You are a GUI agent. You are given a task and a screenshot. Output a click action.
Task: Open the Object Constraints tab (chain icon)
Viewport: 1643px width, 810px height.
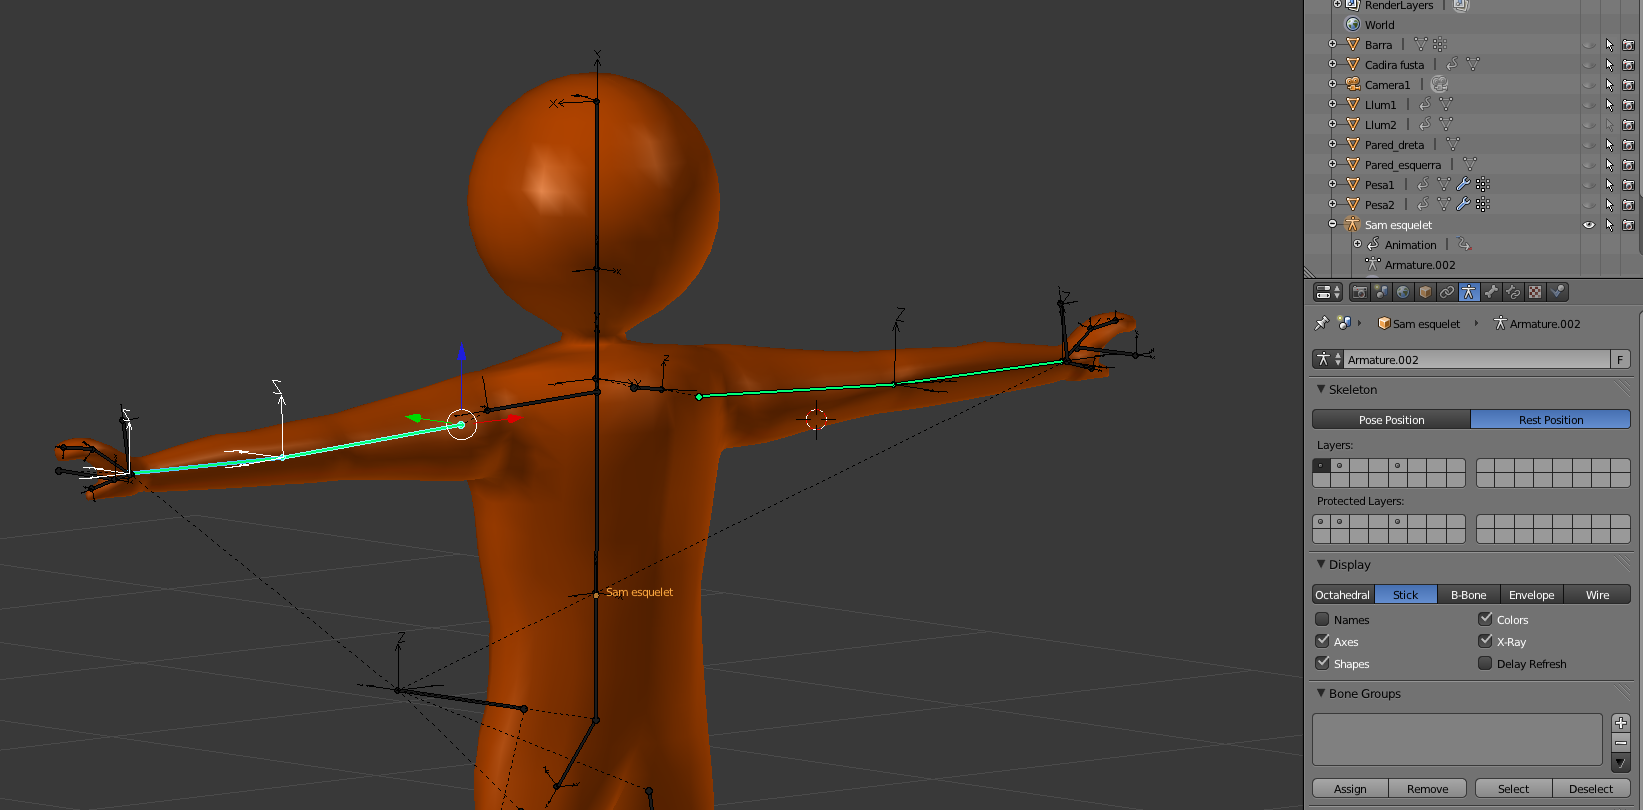[x=1447, y=292]
